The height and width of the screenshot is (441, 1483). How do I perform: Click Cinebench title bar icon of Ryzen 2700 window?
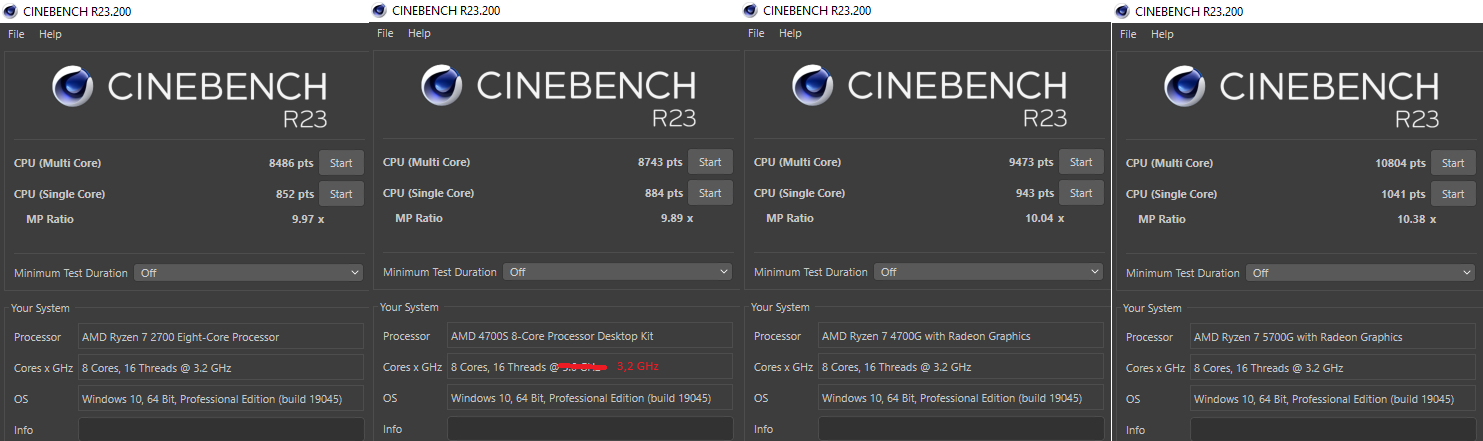coord(10,11)
